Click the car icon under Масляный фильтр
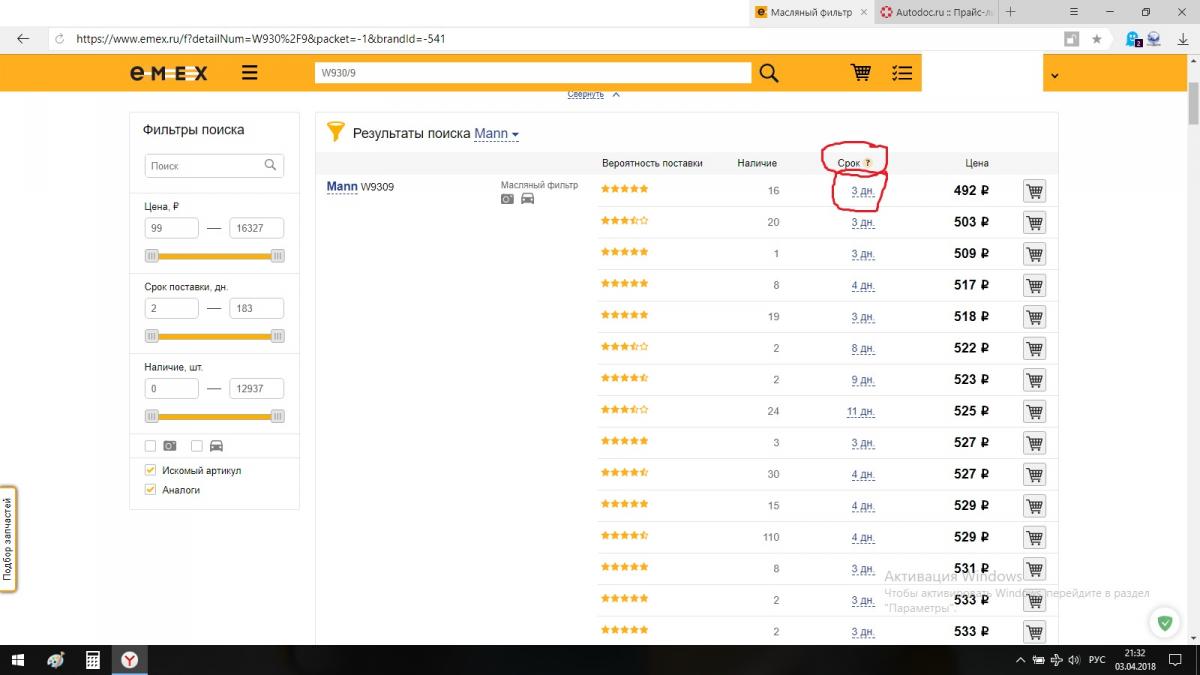This screenshot has width=1200, height=675. [527, 199]
